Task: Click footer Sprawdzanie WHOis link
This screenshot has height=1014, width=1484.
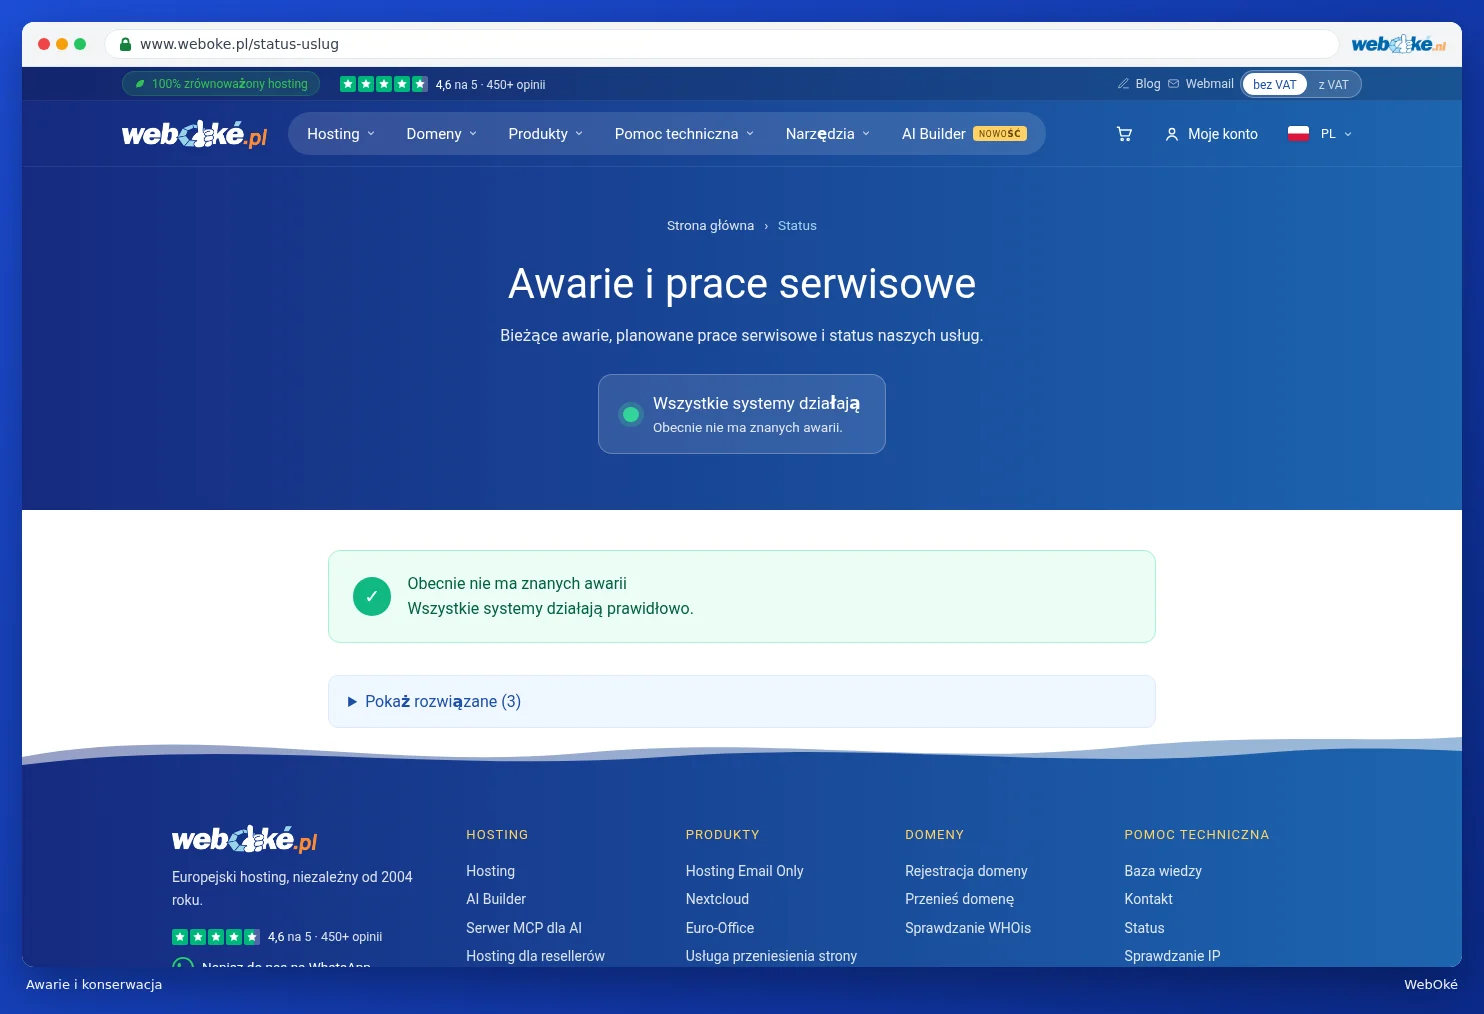Action: click(x=968, y=928)
